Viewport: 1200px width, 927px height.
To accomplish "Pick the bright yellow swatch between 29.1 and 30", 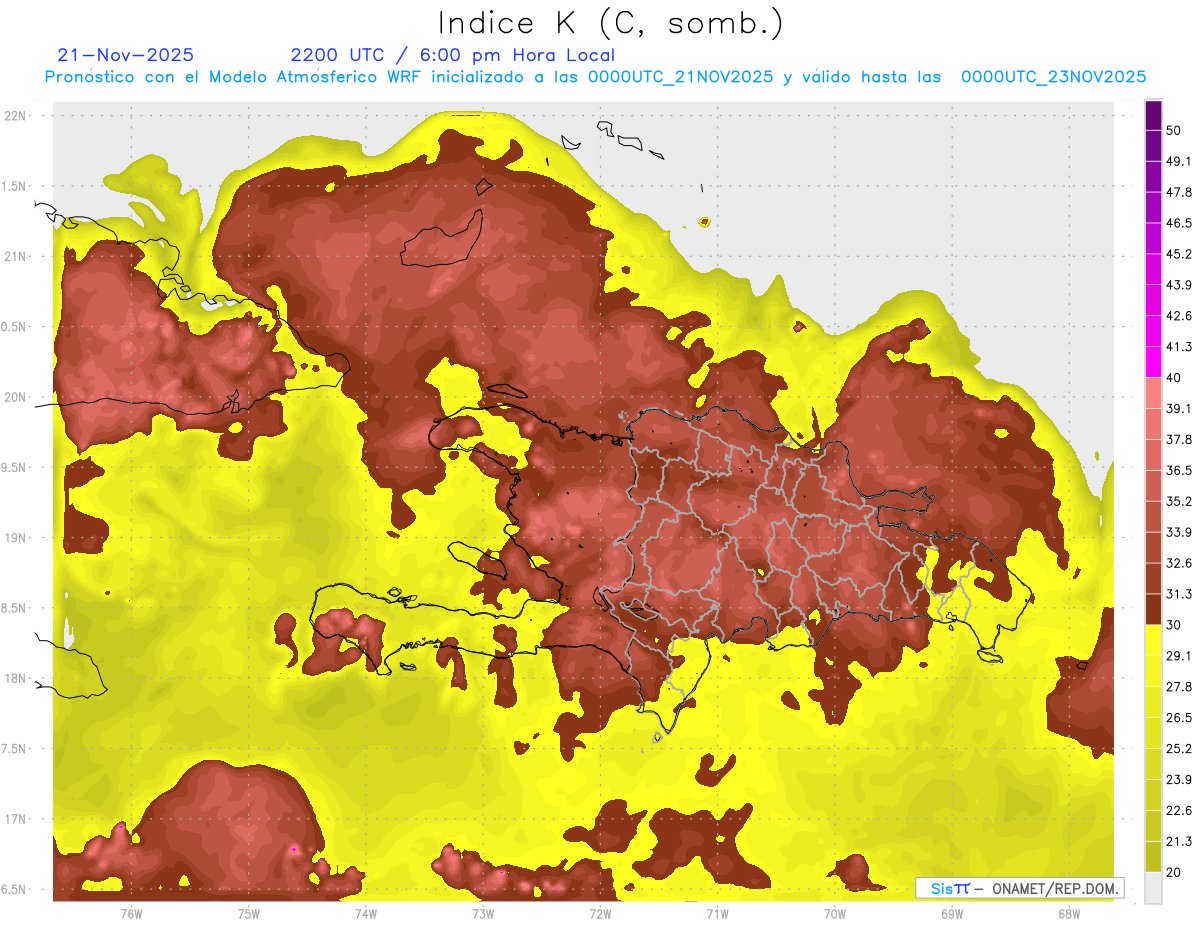I will 1153,640.
